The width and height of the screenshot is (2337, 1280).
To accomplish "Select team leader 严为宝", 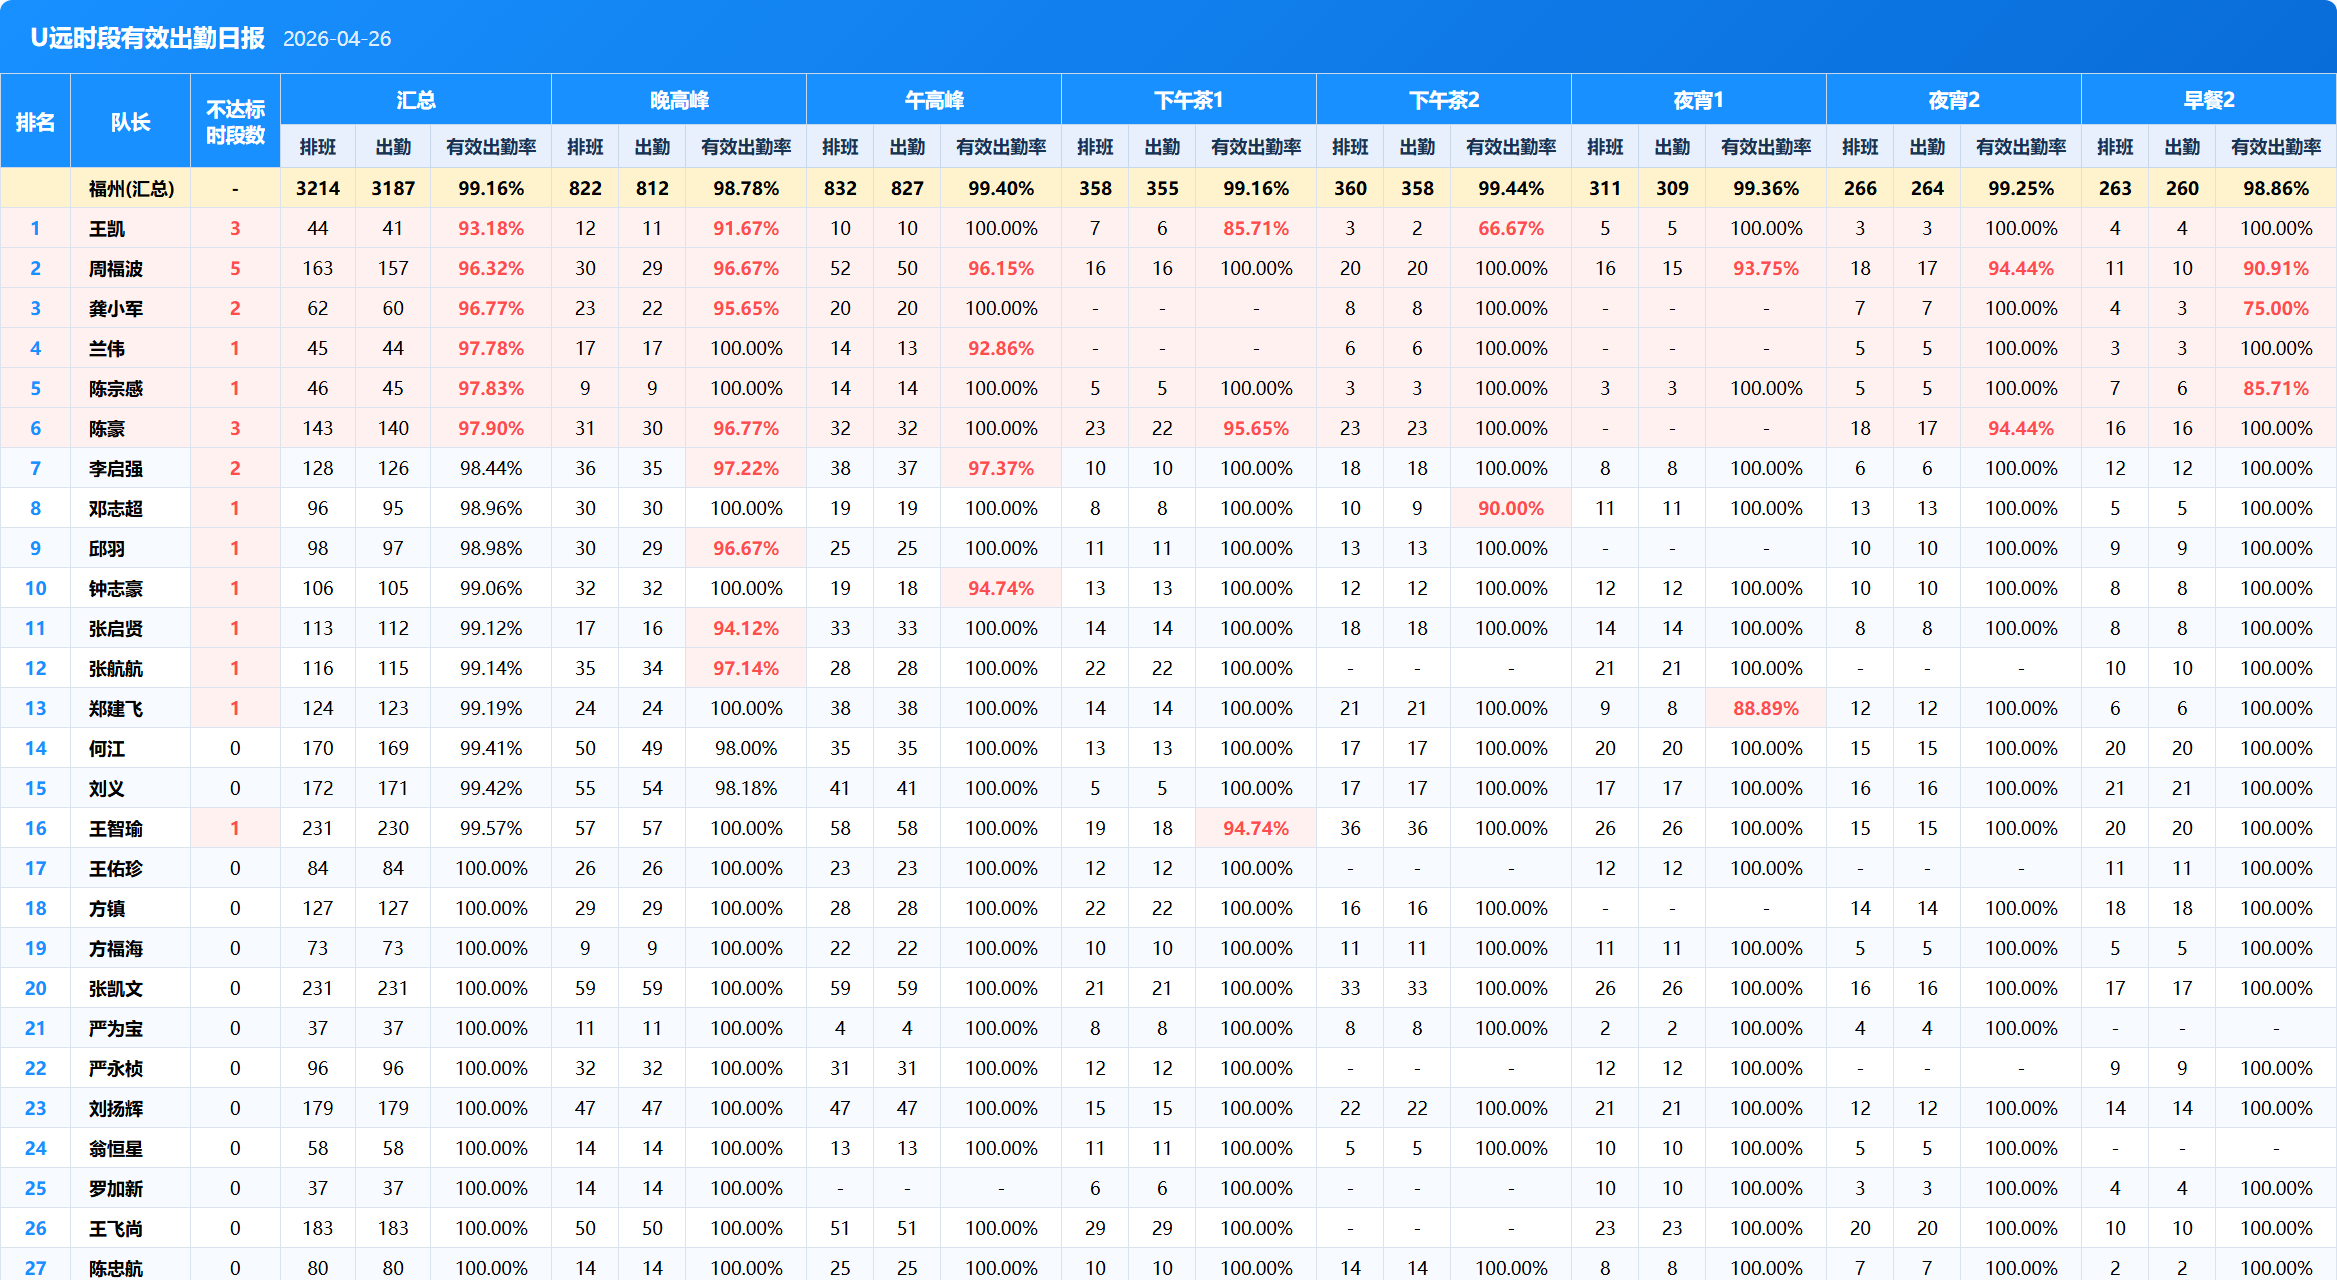I will pyautogui.click(x=116, y=1028).
